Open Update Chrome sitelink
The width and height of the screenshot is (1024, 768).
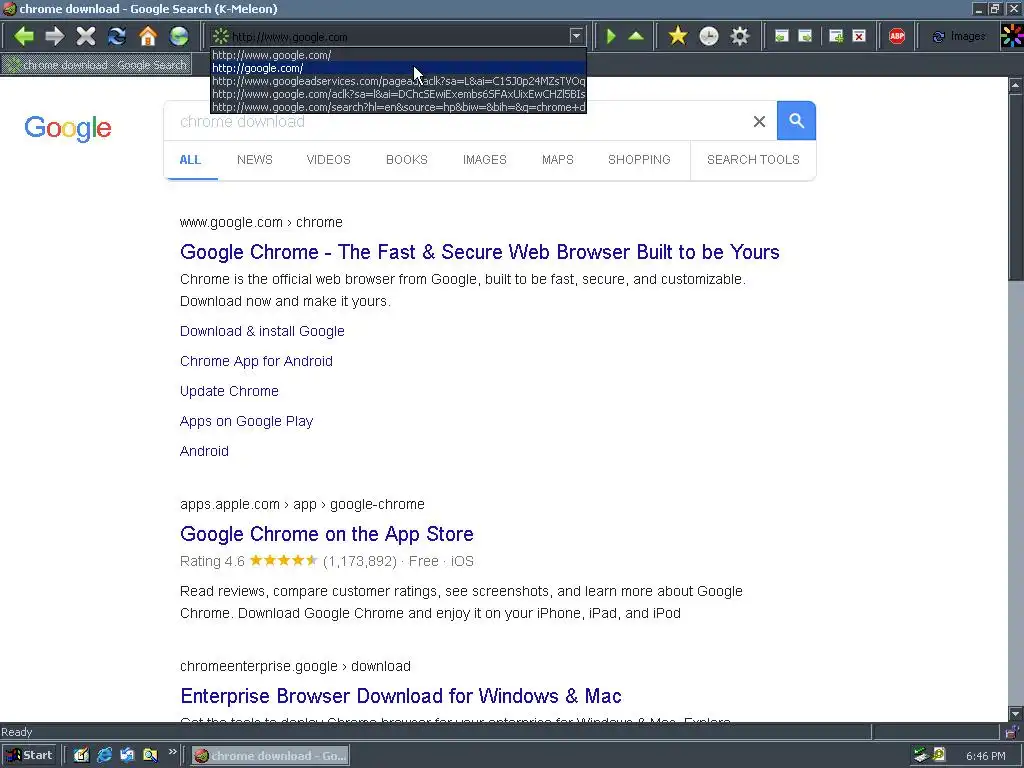click(x=229, y=391)
